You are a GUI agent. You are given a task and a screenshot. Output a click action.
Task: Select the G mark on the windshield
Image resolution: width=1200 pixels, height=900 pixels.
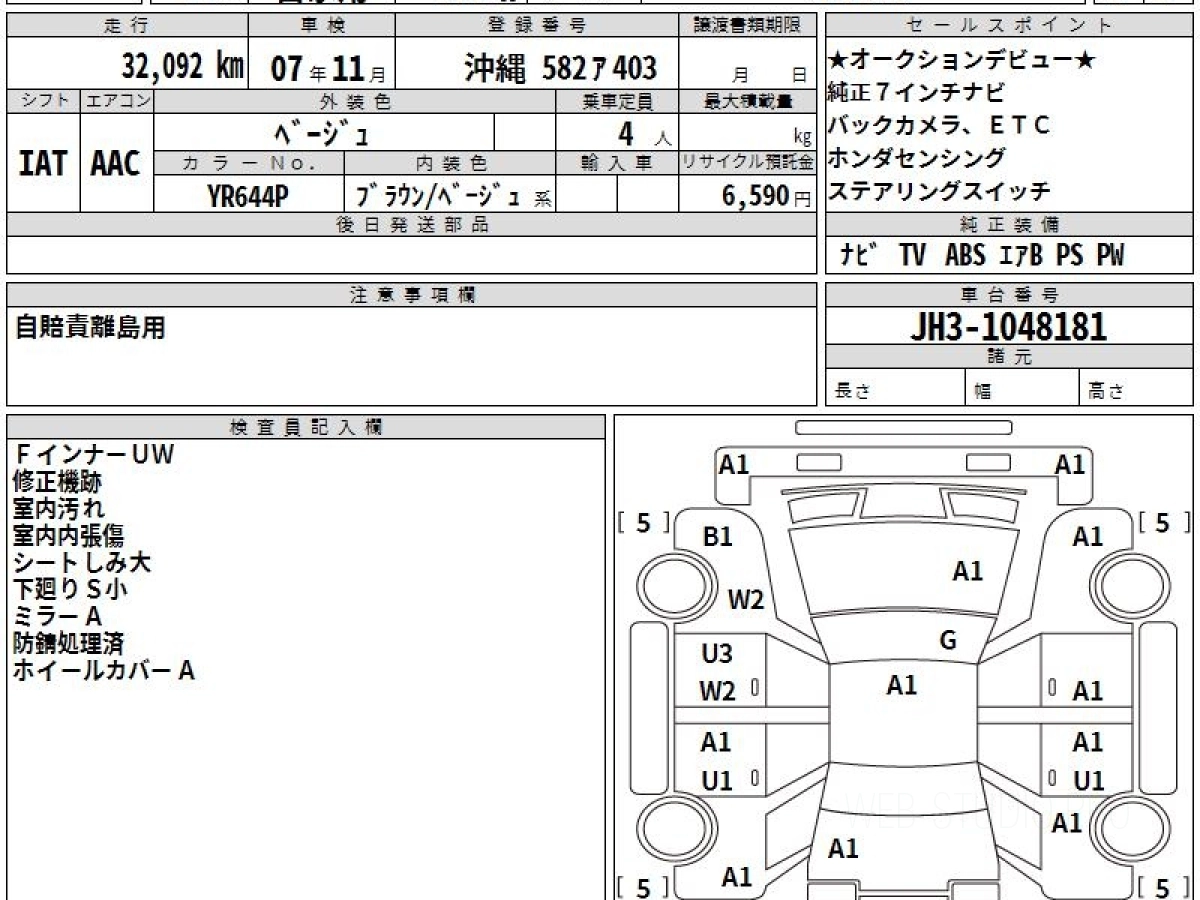click(948, 641)
